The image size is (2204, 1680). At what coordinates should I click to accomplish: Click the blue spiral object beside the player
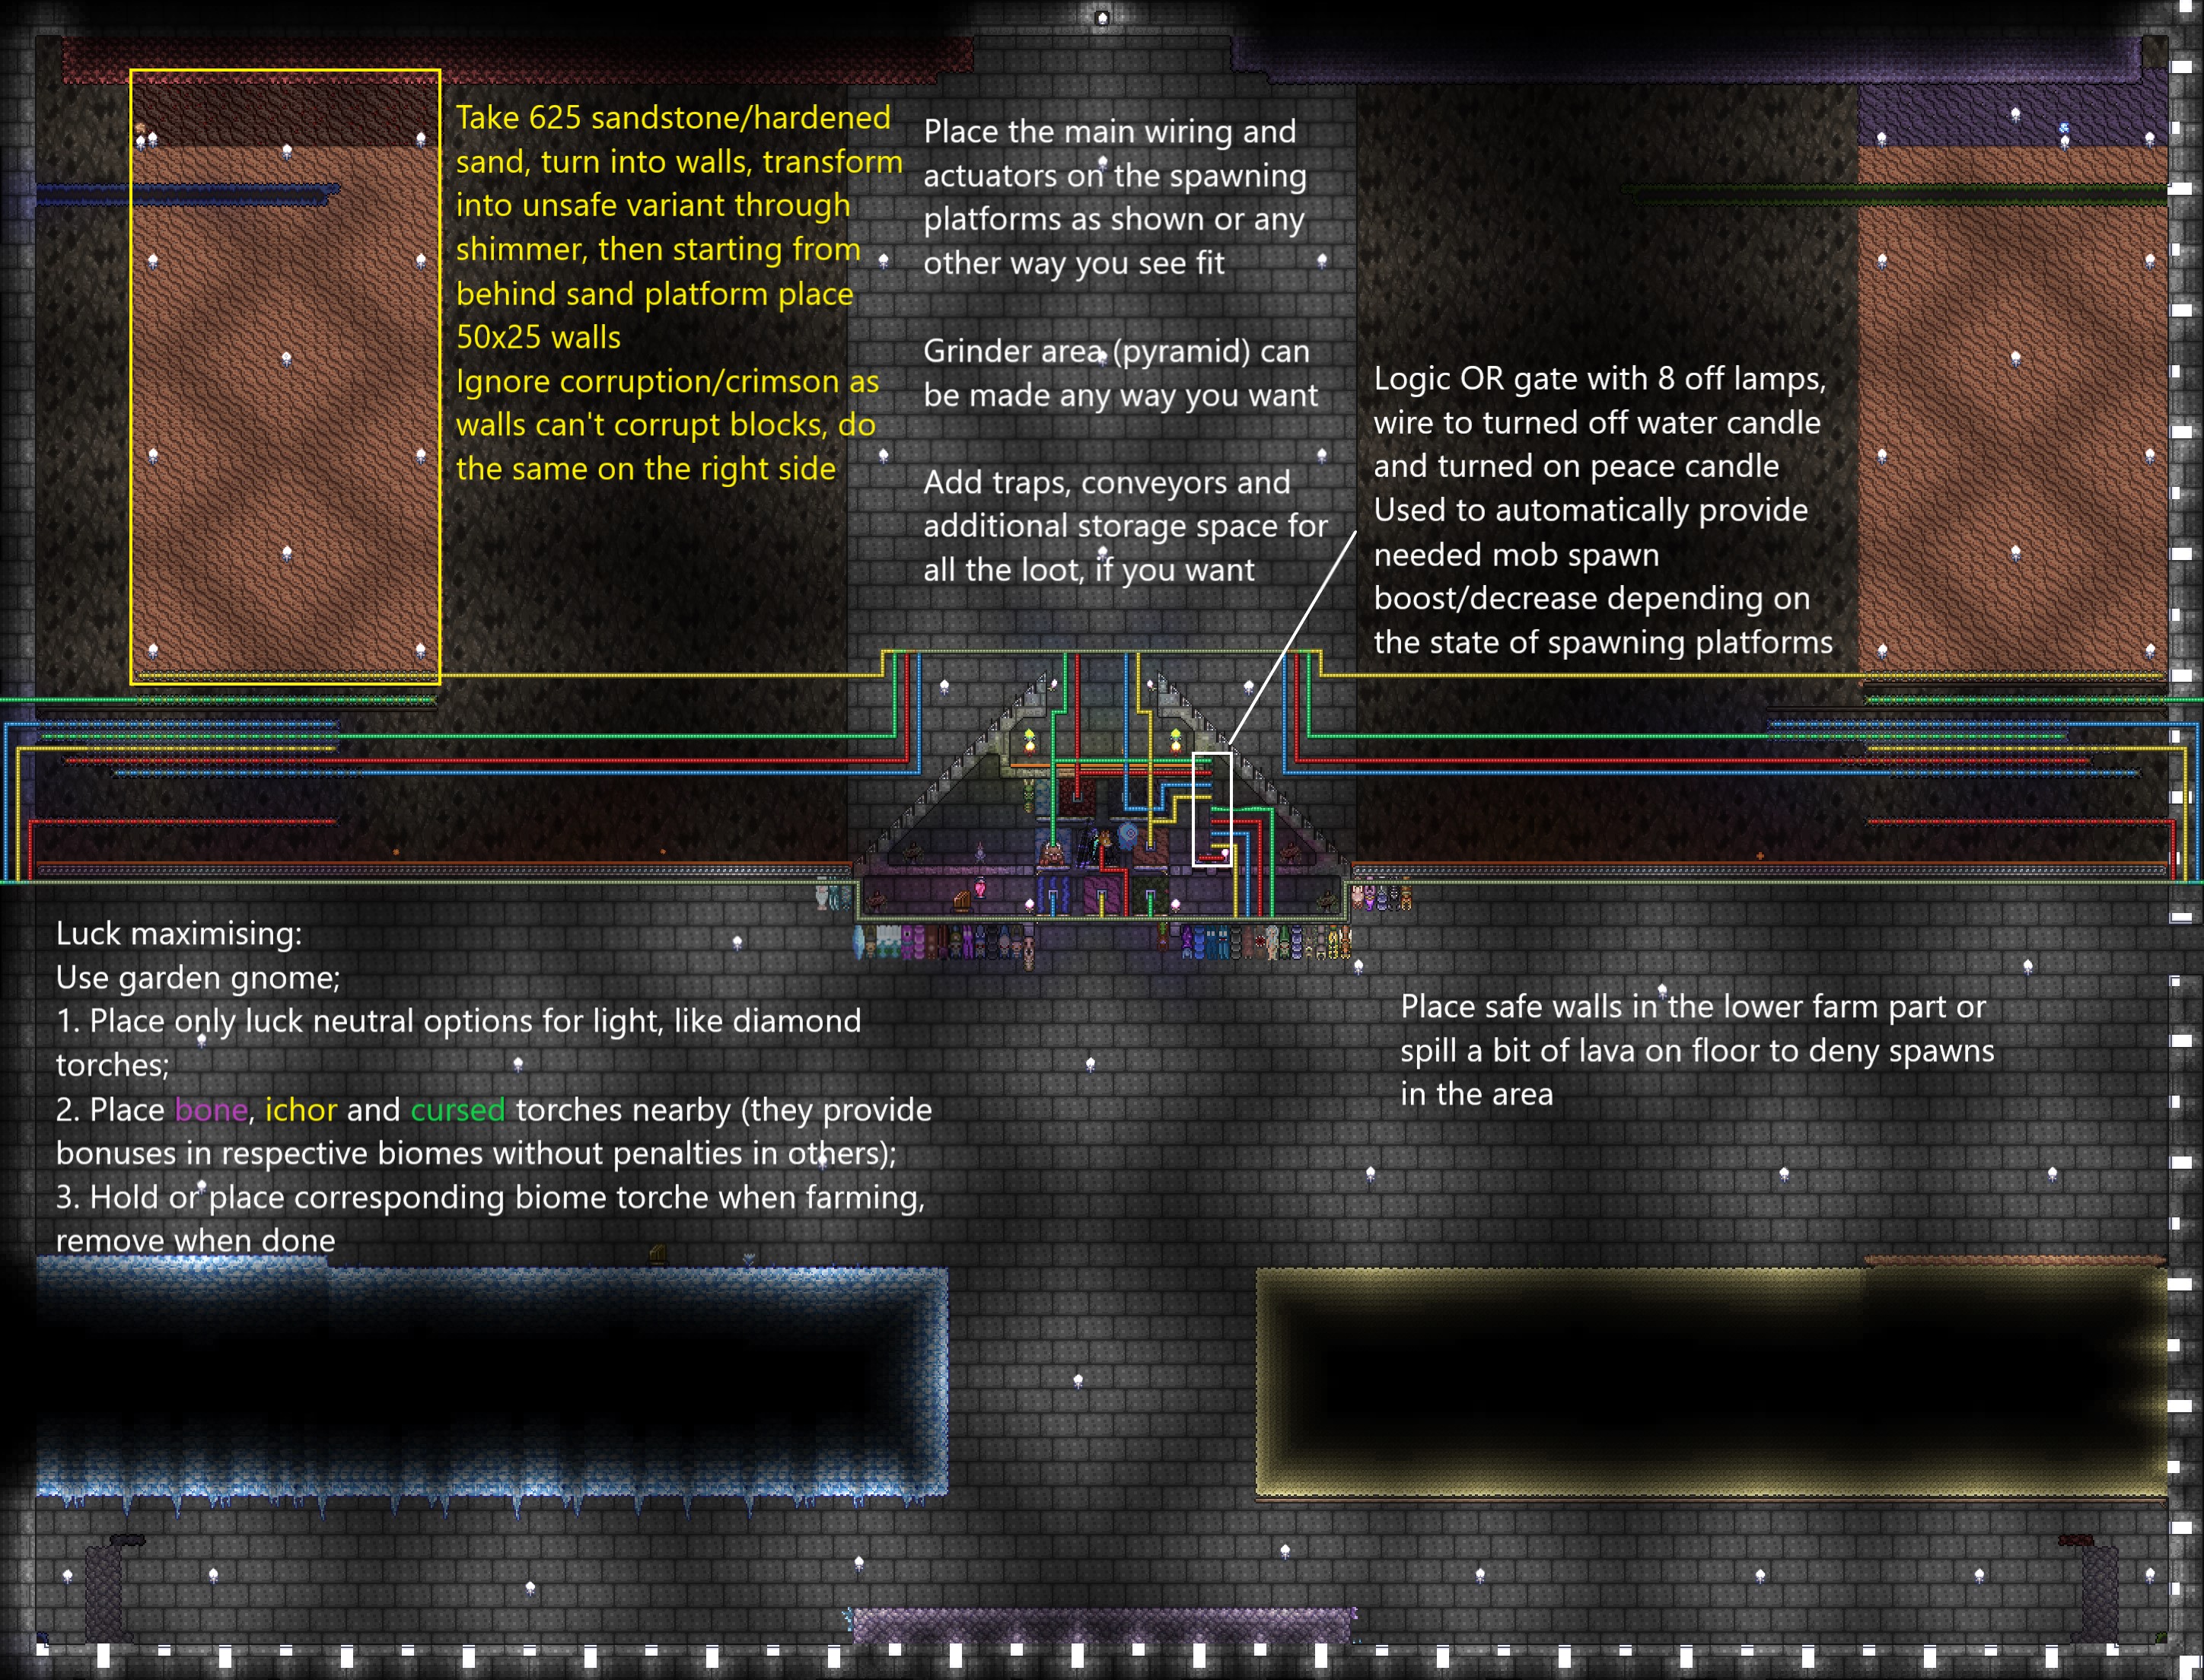click(1129, 836)
